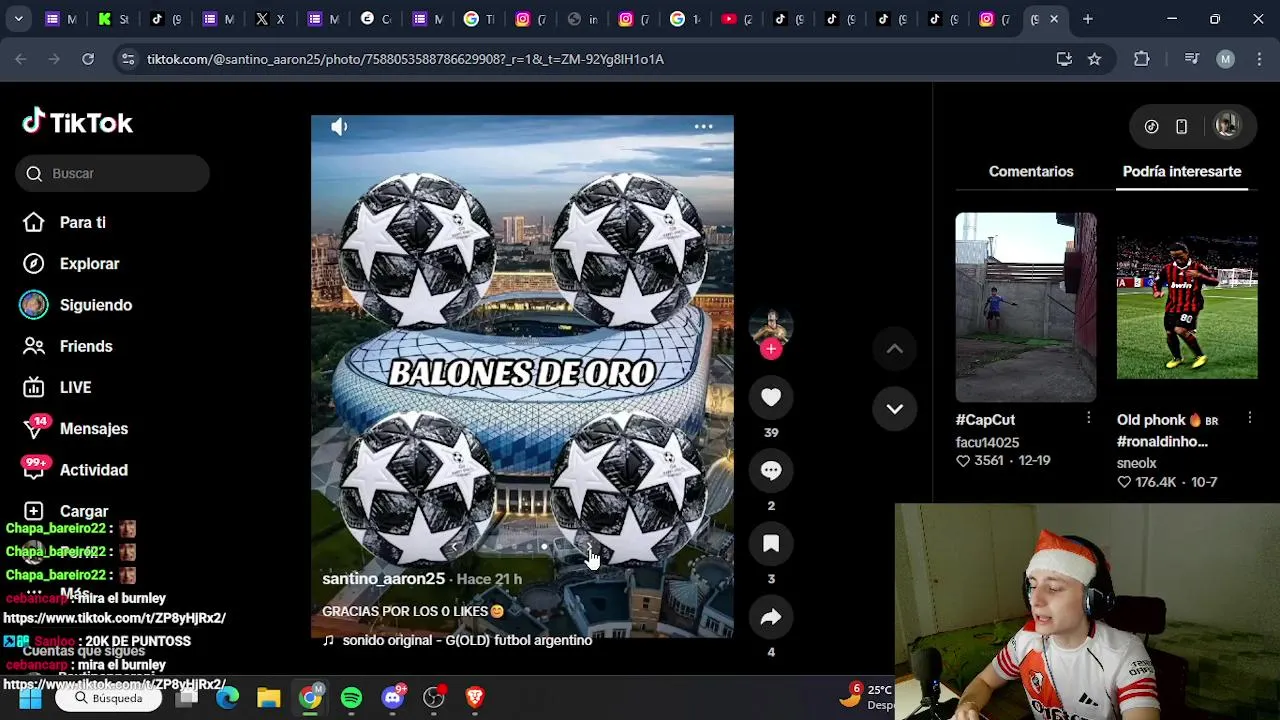The image size is (1280, 720).
Task: Open the get app phone icon
Action: coord(1181,127)
